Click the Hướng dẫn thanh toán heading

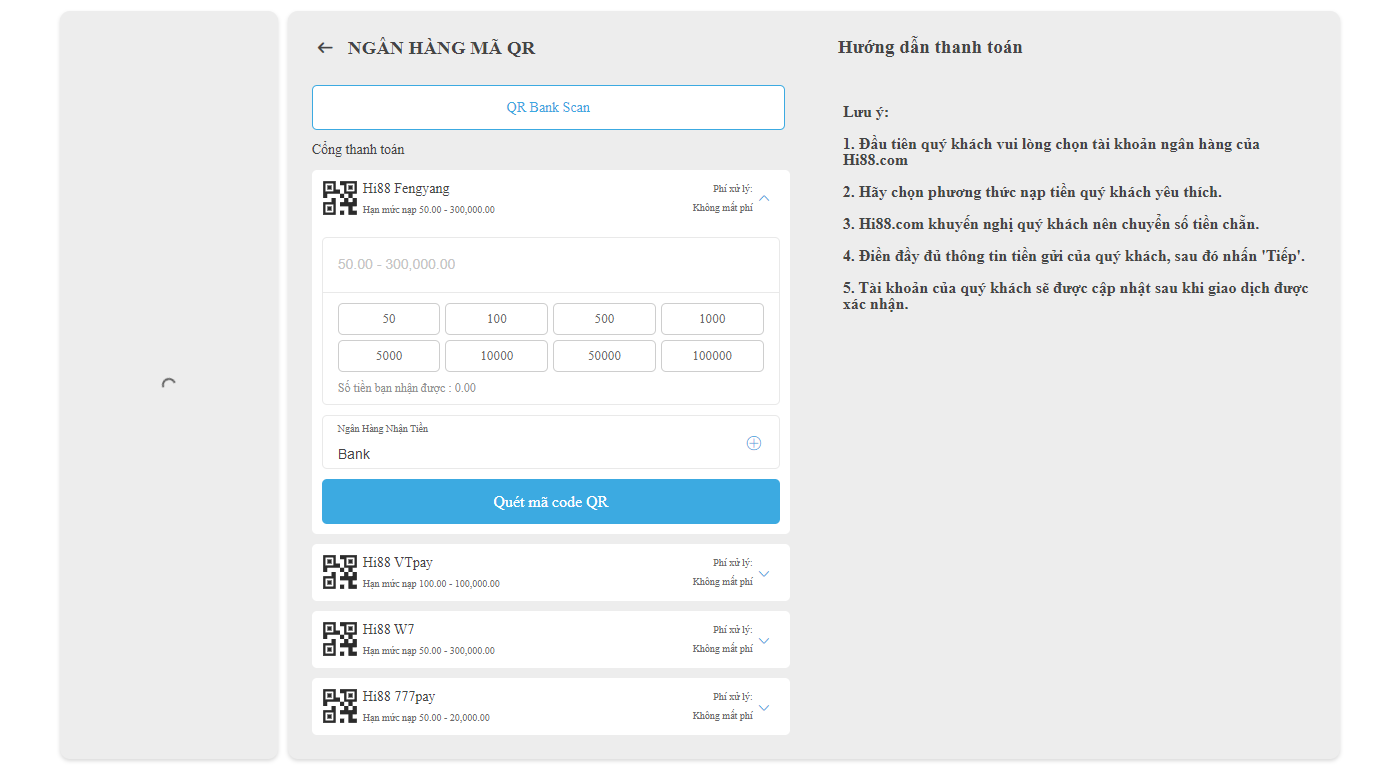tap(930, 47)
